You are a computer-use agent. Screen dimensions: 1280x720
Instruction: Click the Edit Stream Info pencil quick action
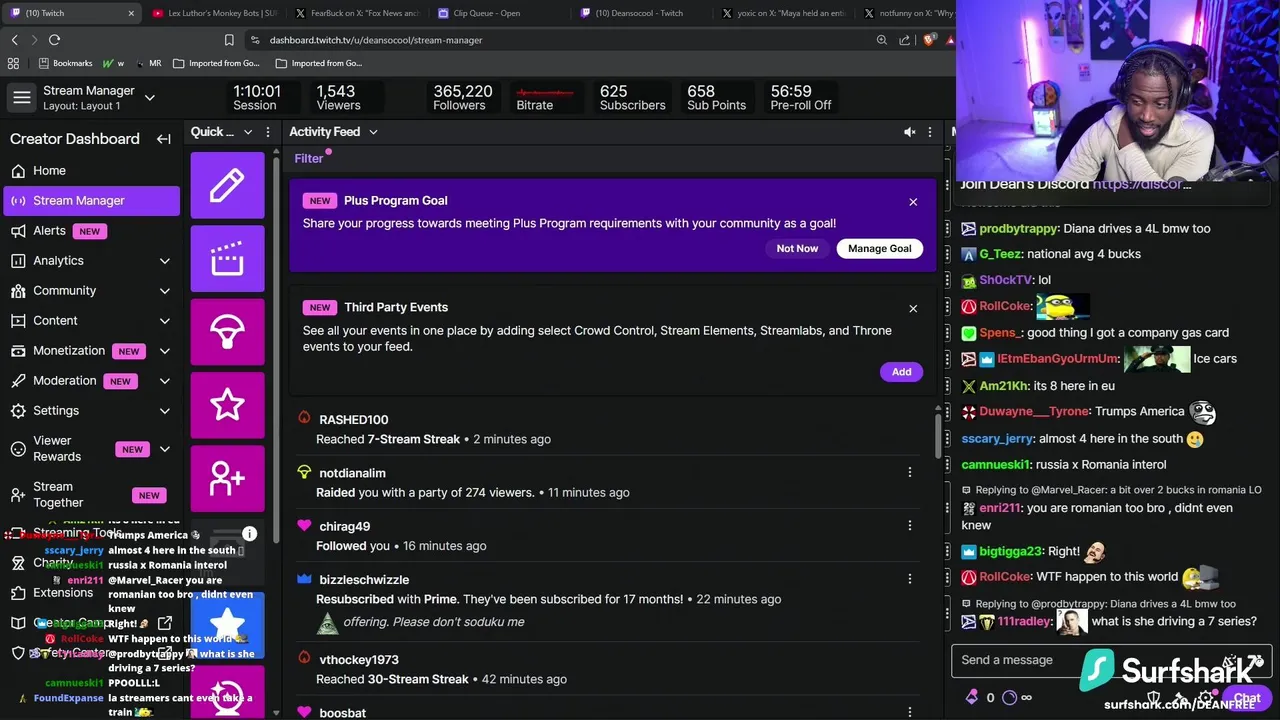[x=227, y=185]
